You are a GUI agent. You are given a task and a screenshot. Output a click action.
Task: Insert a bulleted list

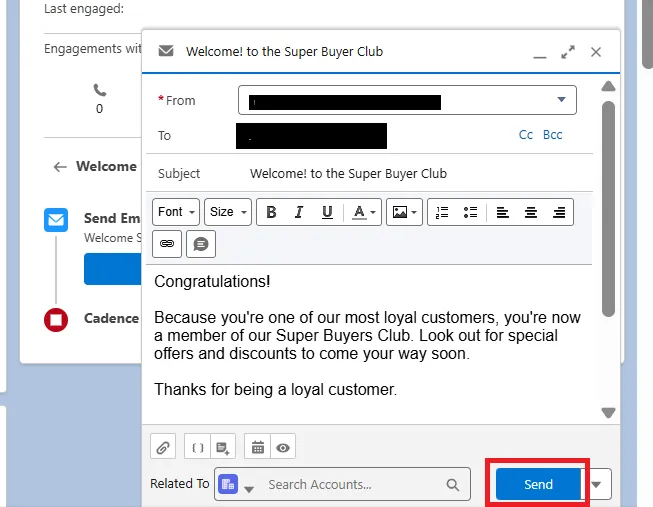470,212
